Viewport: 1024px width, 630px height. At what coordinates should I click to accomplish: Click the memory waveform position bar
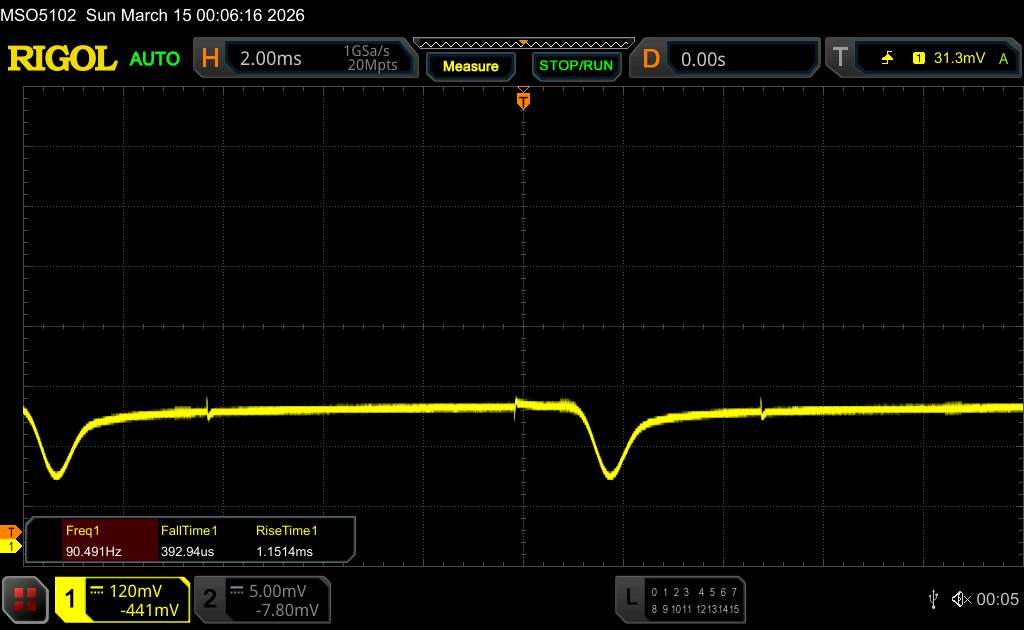(523, 44)
